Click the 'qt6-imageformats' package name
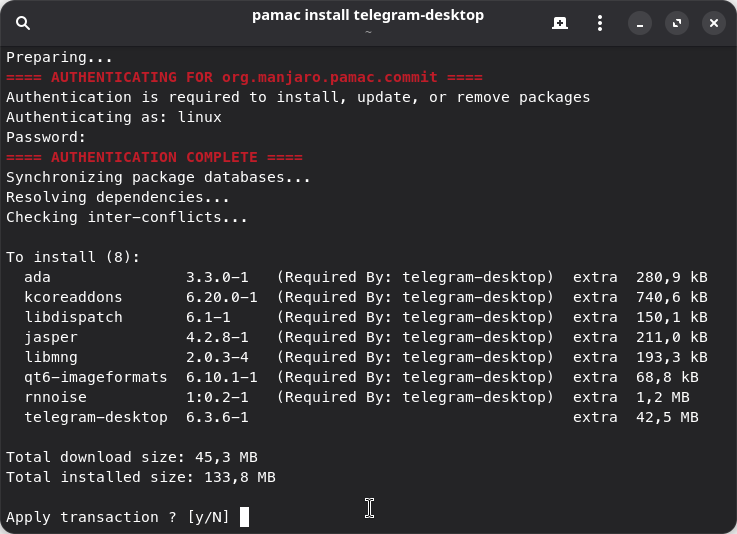The image size is (737, 534). pyautogui.click(x=96, y=377)
